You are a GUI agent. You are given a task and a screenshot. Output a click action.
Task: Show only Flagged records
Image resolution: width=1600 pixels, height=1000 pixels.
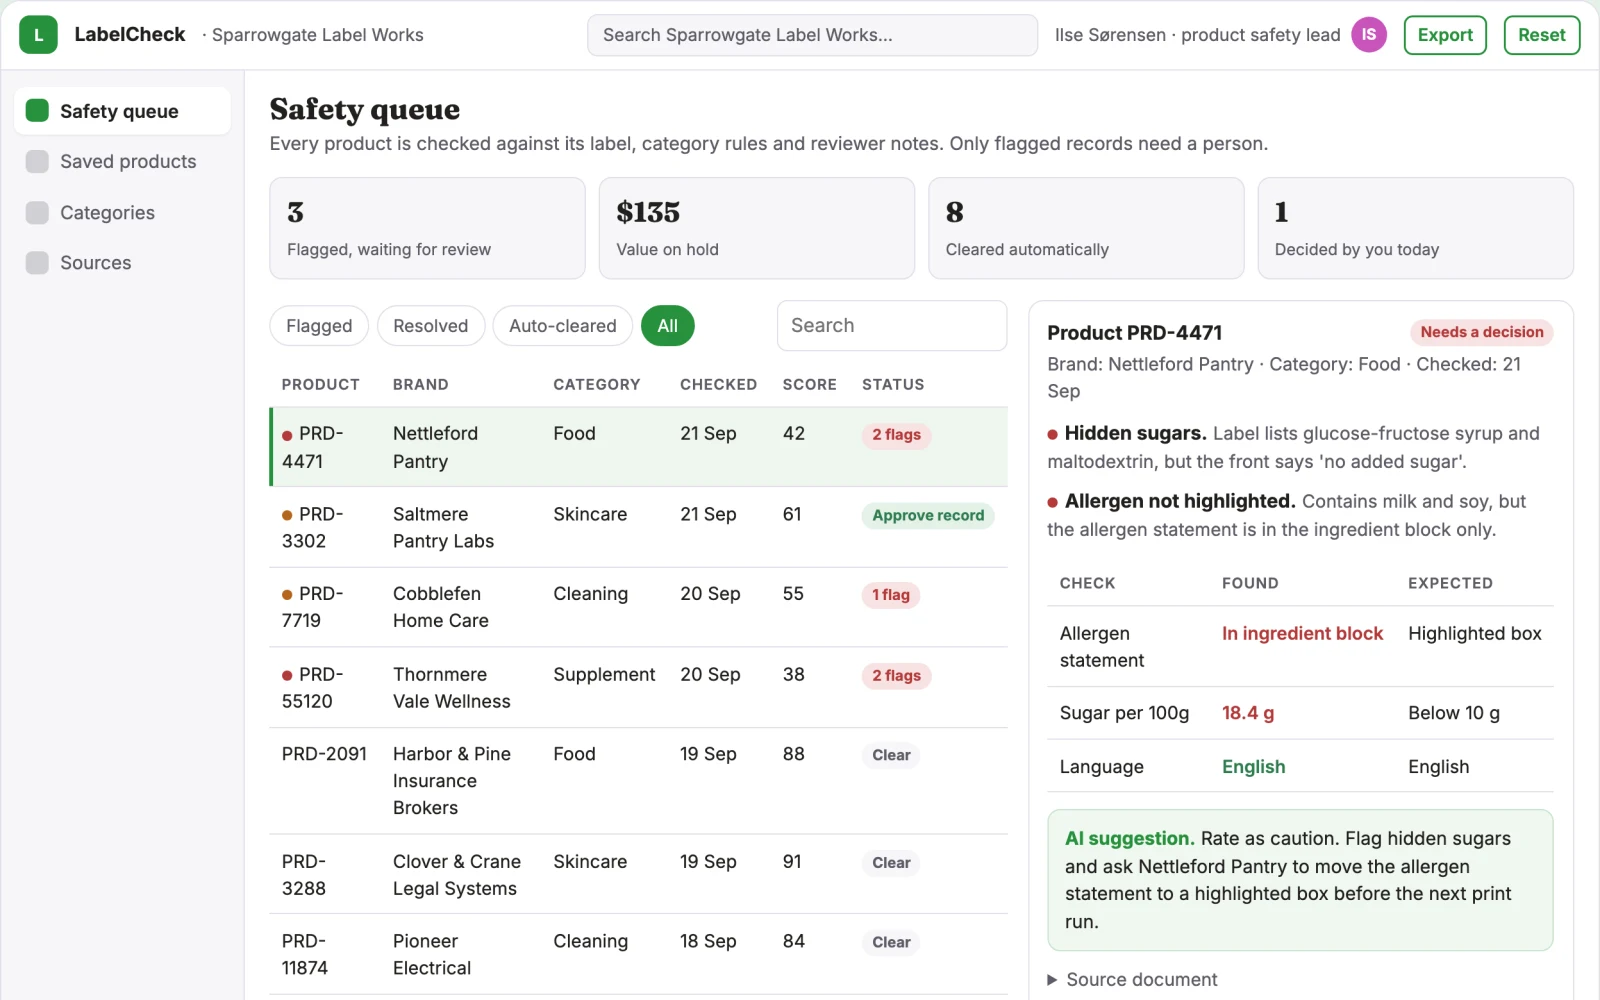click(x=319, y=326)
